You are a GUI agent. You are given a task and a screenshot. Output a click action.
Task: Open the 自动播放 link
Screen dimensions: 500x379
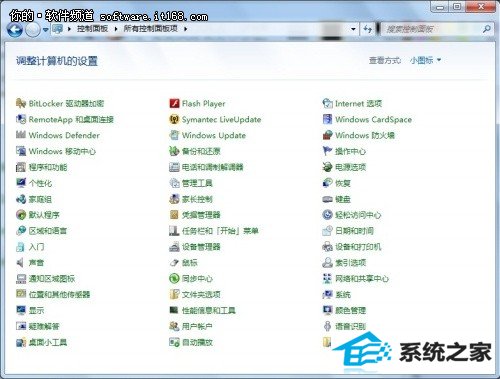[x=197, y=342]
